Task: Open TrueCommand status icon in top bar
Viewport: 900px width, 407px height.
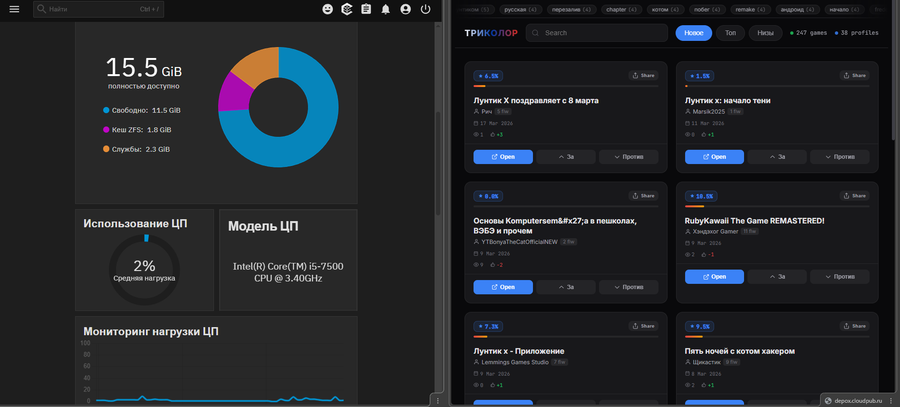Action: (x=346, y=9)
